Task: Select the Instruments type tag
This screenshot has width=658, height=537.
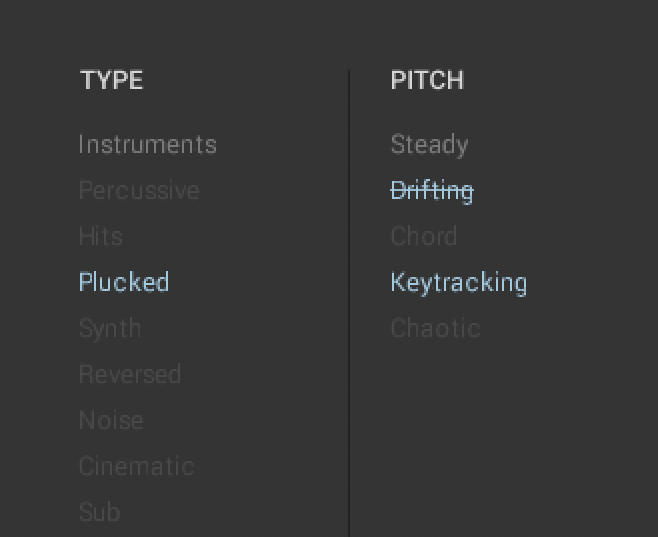Action: (147, 145)
